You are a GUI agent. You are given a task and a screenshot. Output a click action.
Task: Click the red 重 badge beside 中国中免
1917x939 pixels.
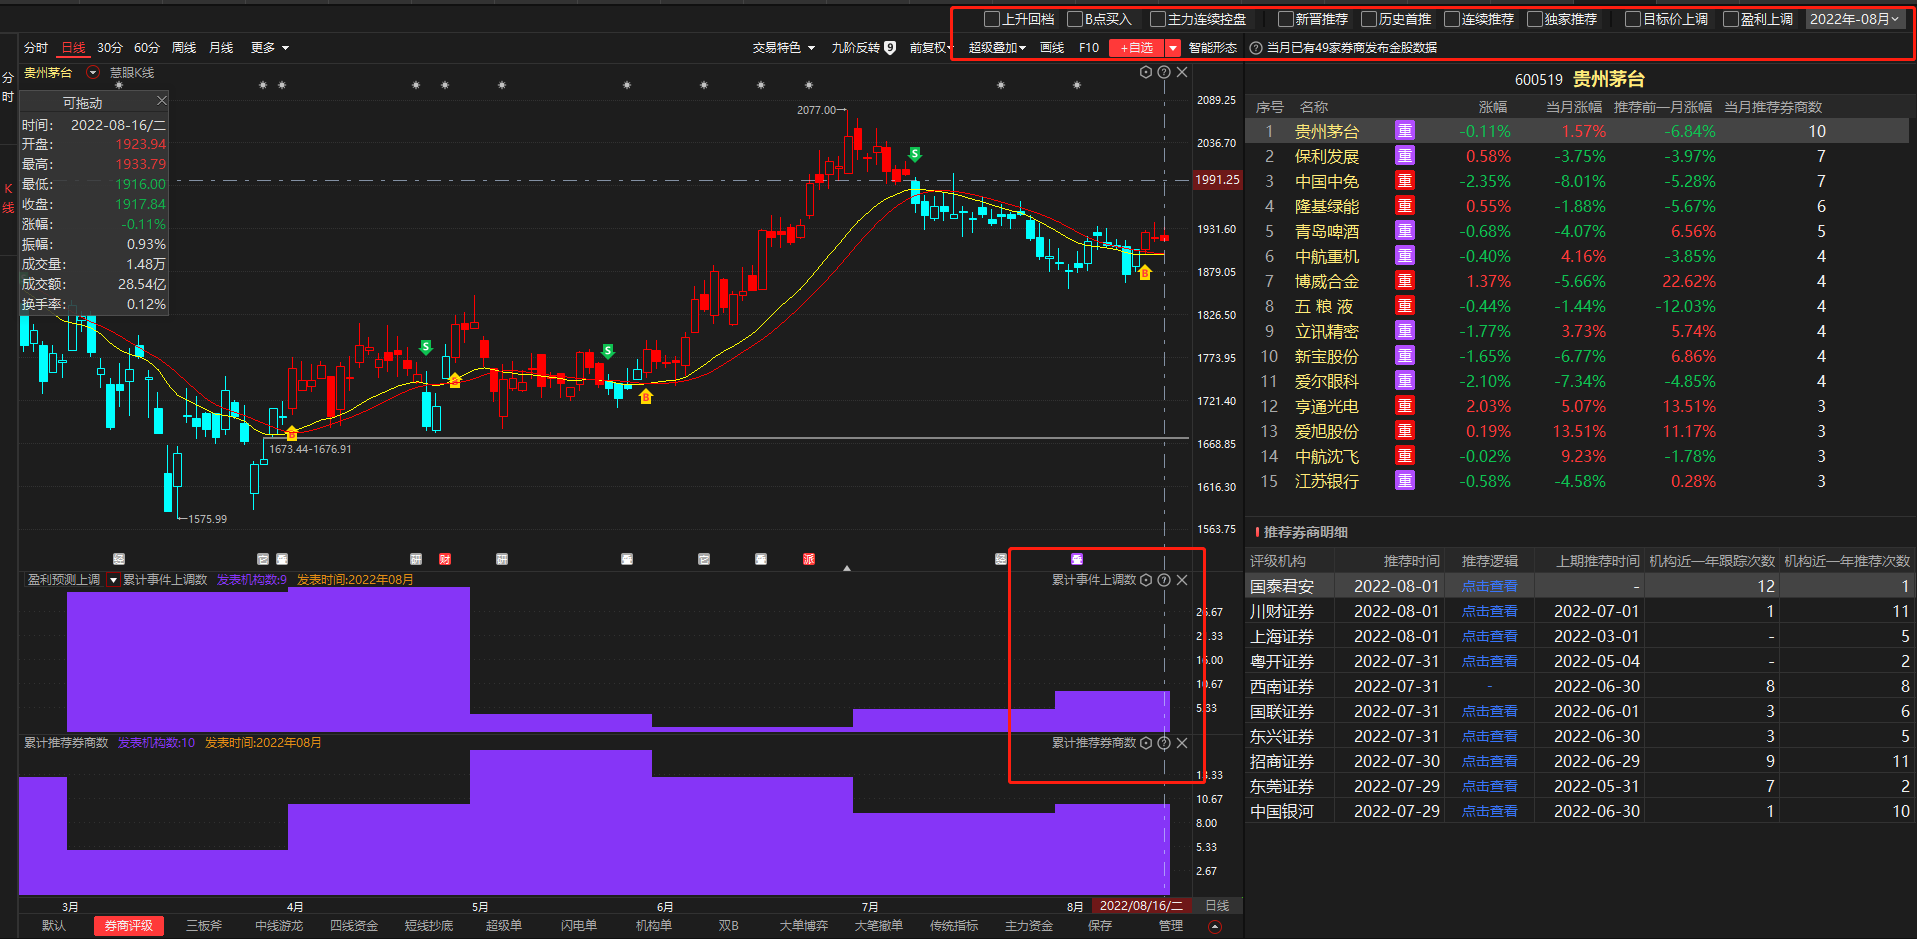(x=1405, y=181)
